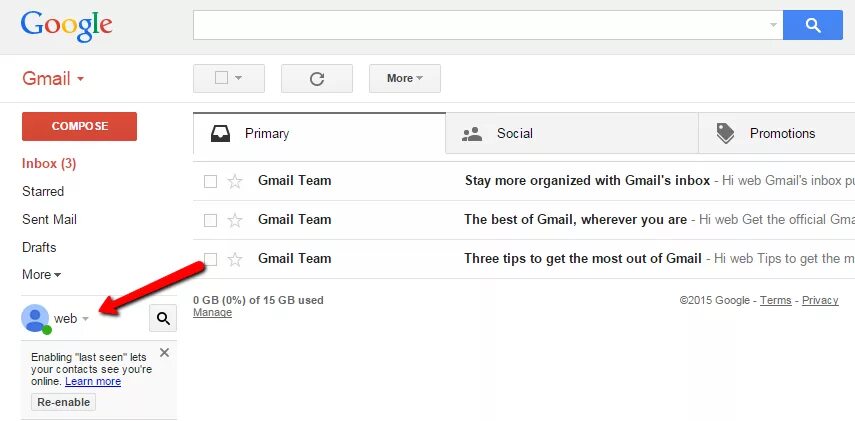Open the Terms link
Viewport: 855px width, 421px height.
[x=775, y=300]
